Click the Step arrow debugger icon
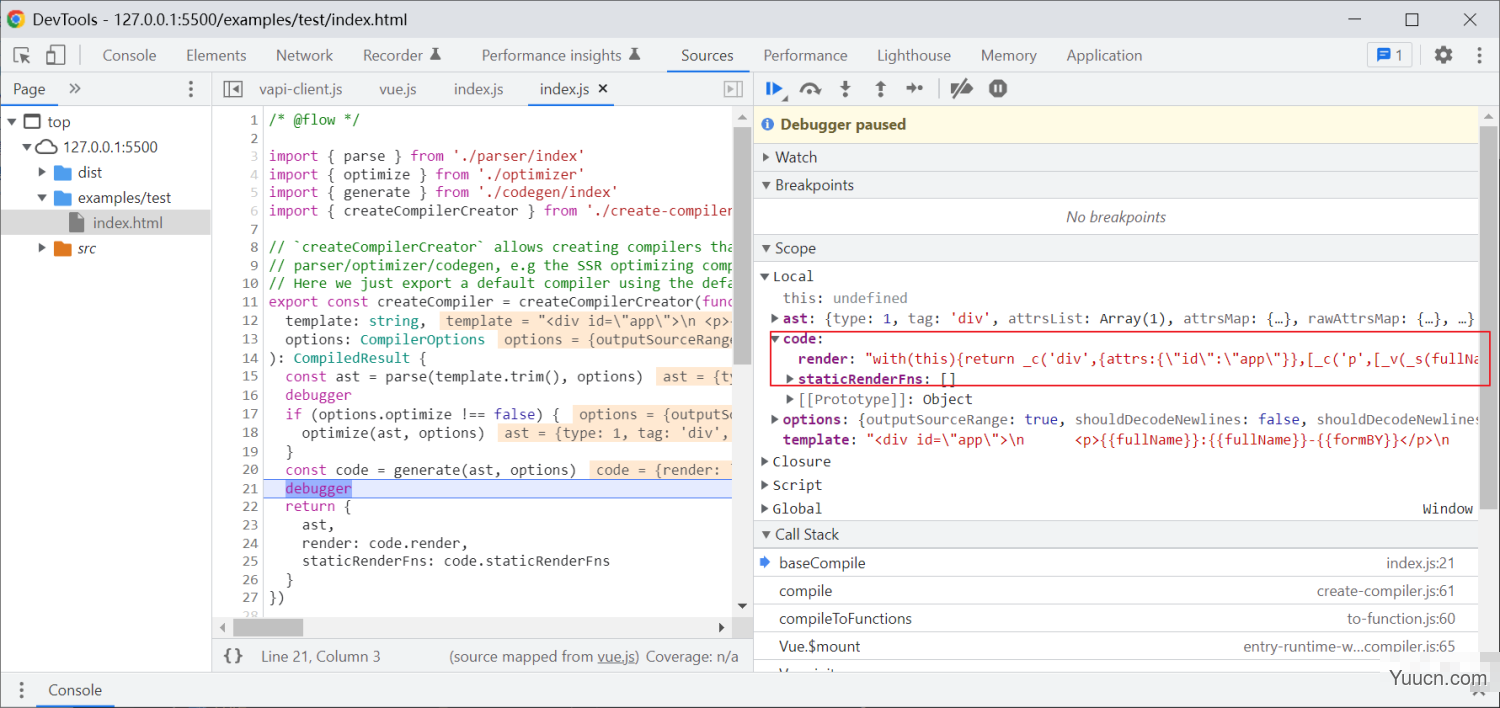This screenshot has height=708, width=1500. pos(915,89)
